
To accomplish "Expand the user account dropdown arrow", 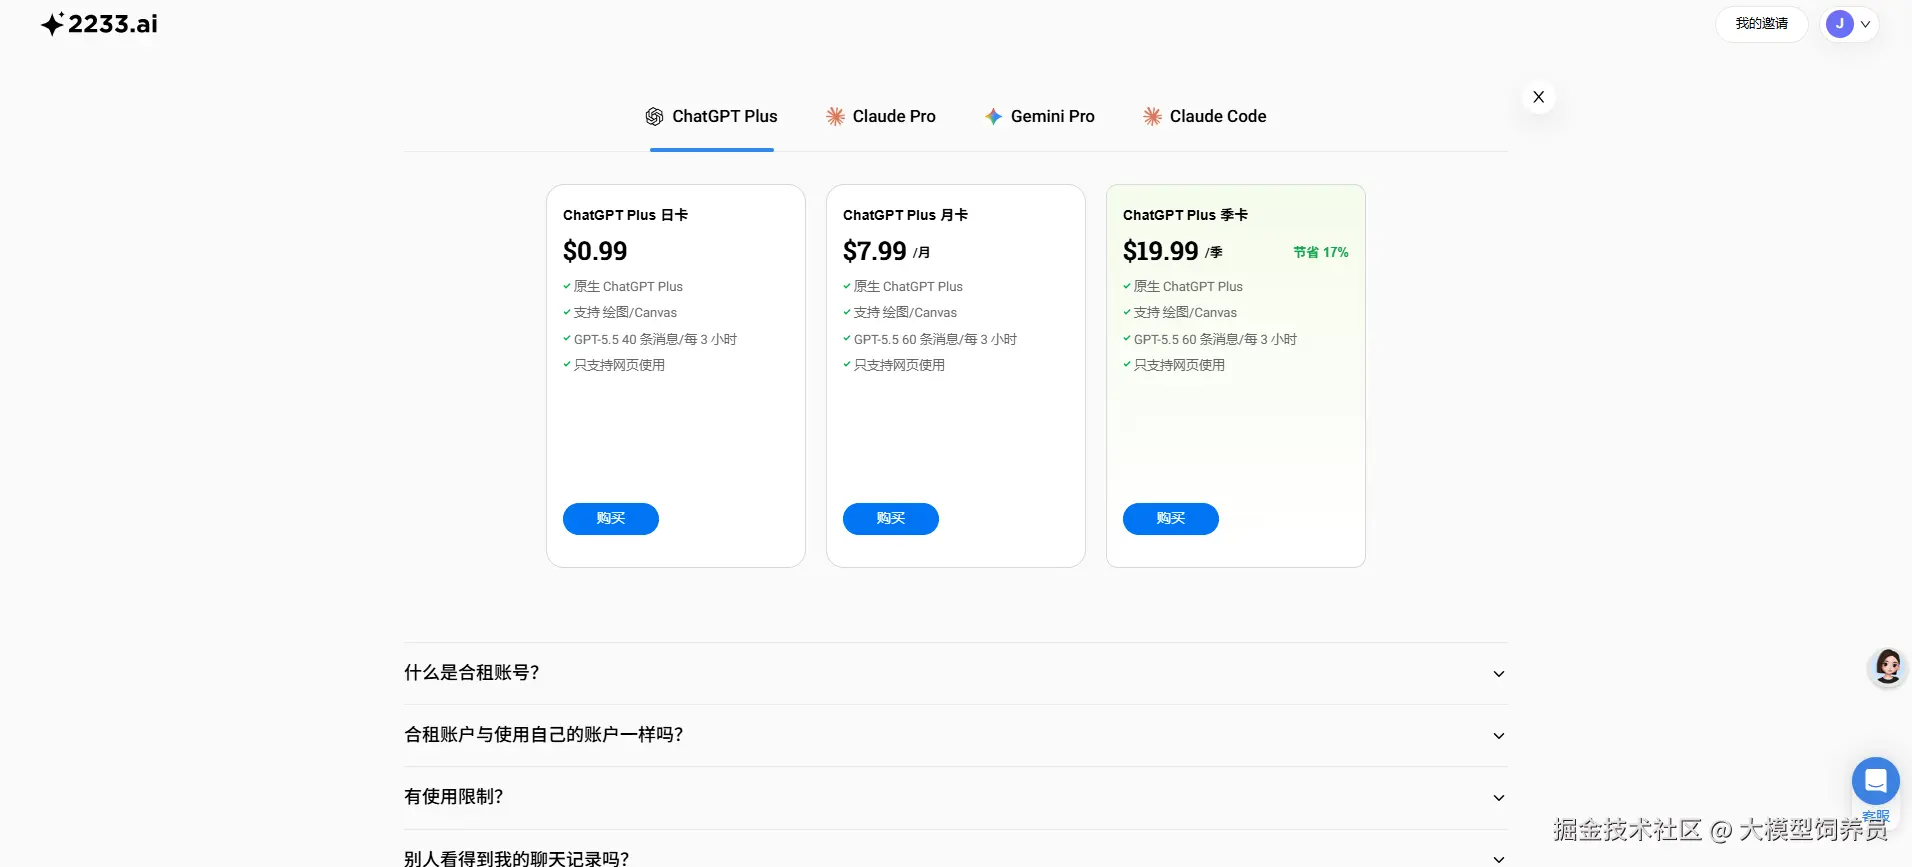I will [1865, 24].
